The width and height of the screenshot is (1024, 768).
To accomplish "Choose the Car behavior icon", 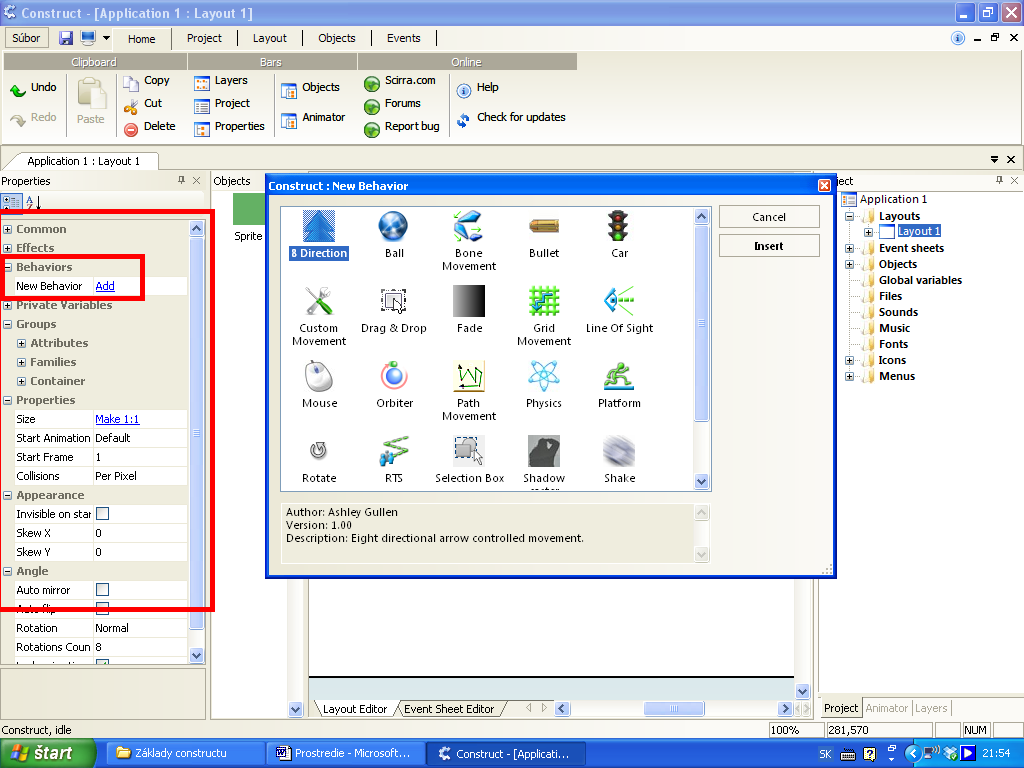I will (619, 228).
